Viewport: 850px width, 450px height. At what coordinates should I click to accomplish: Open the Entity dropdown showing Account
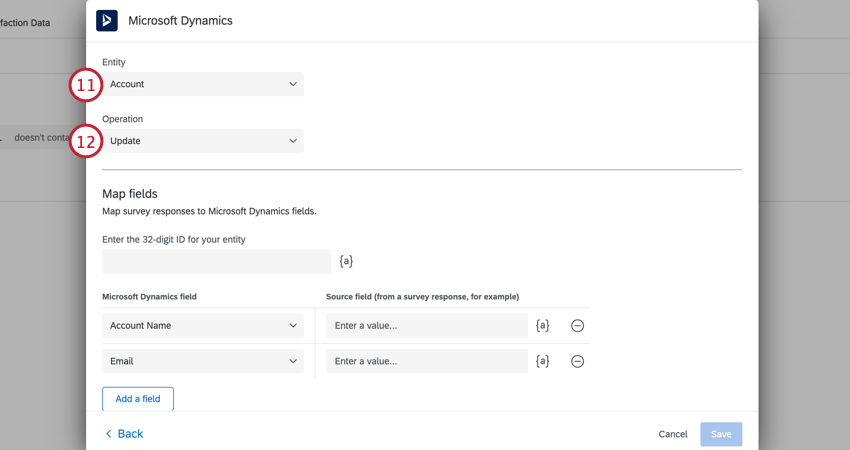pos(203,84)
